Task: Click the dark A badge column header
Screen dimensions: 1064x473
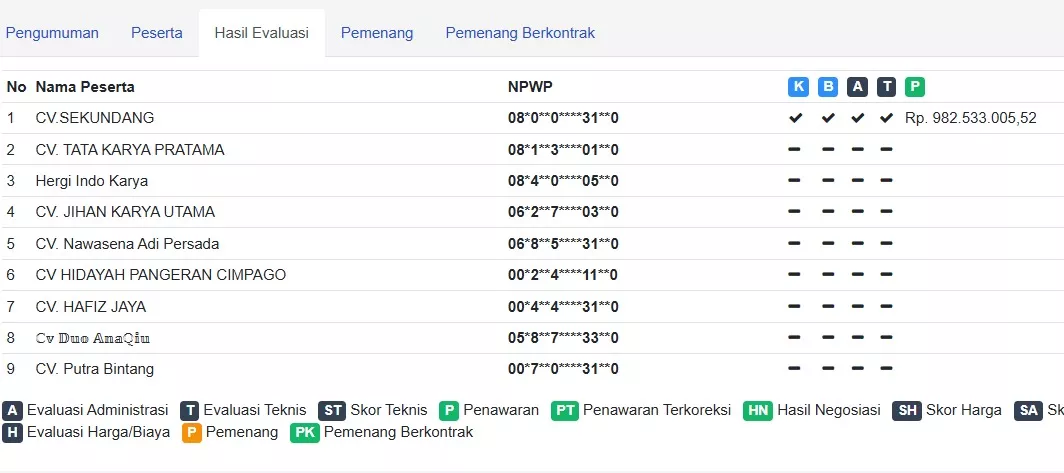Action: (858, 87)
